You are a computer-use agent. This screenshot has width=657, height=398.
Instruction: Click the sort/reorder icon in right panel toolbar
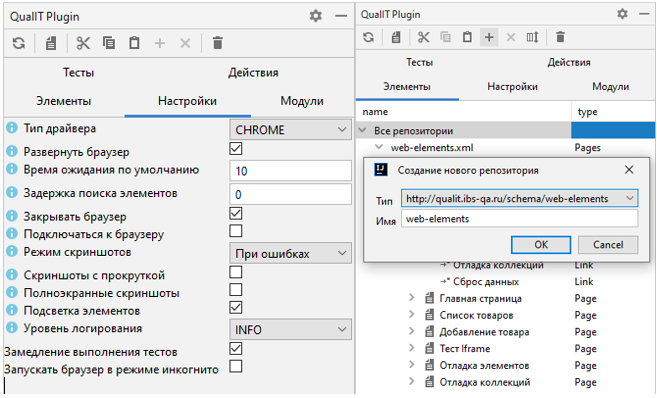point(533,37)
